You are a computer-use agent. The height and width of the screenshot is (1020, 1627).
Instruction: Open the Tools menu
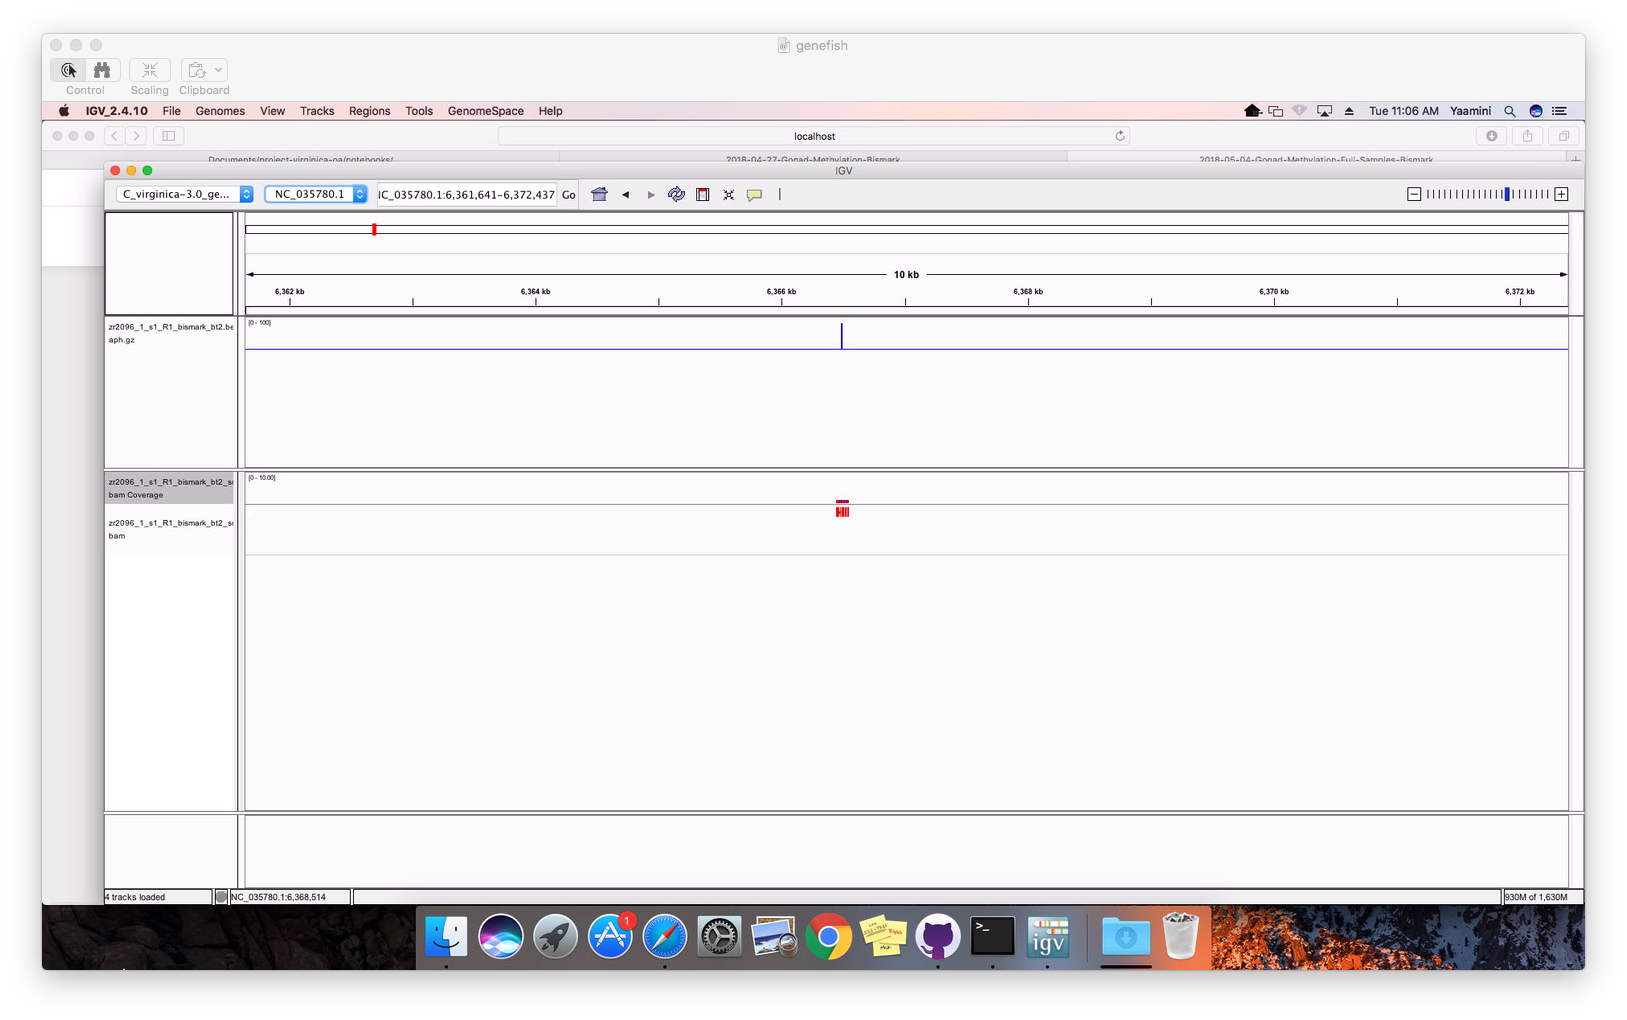pos(419,111)
